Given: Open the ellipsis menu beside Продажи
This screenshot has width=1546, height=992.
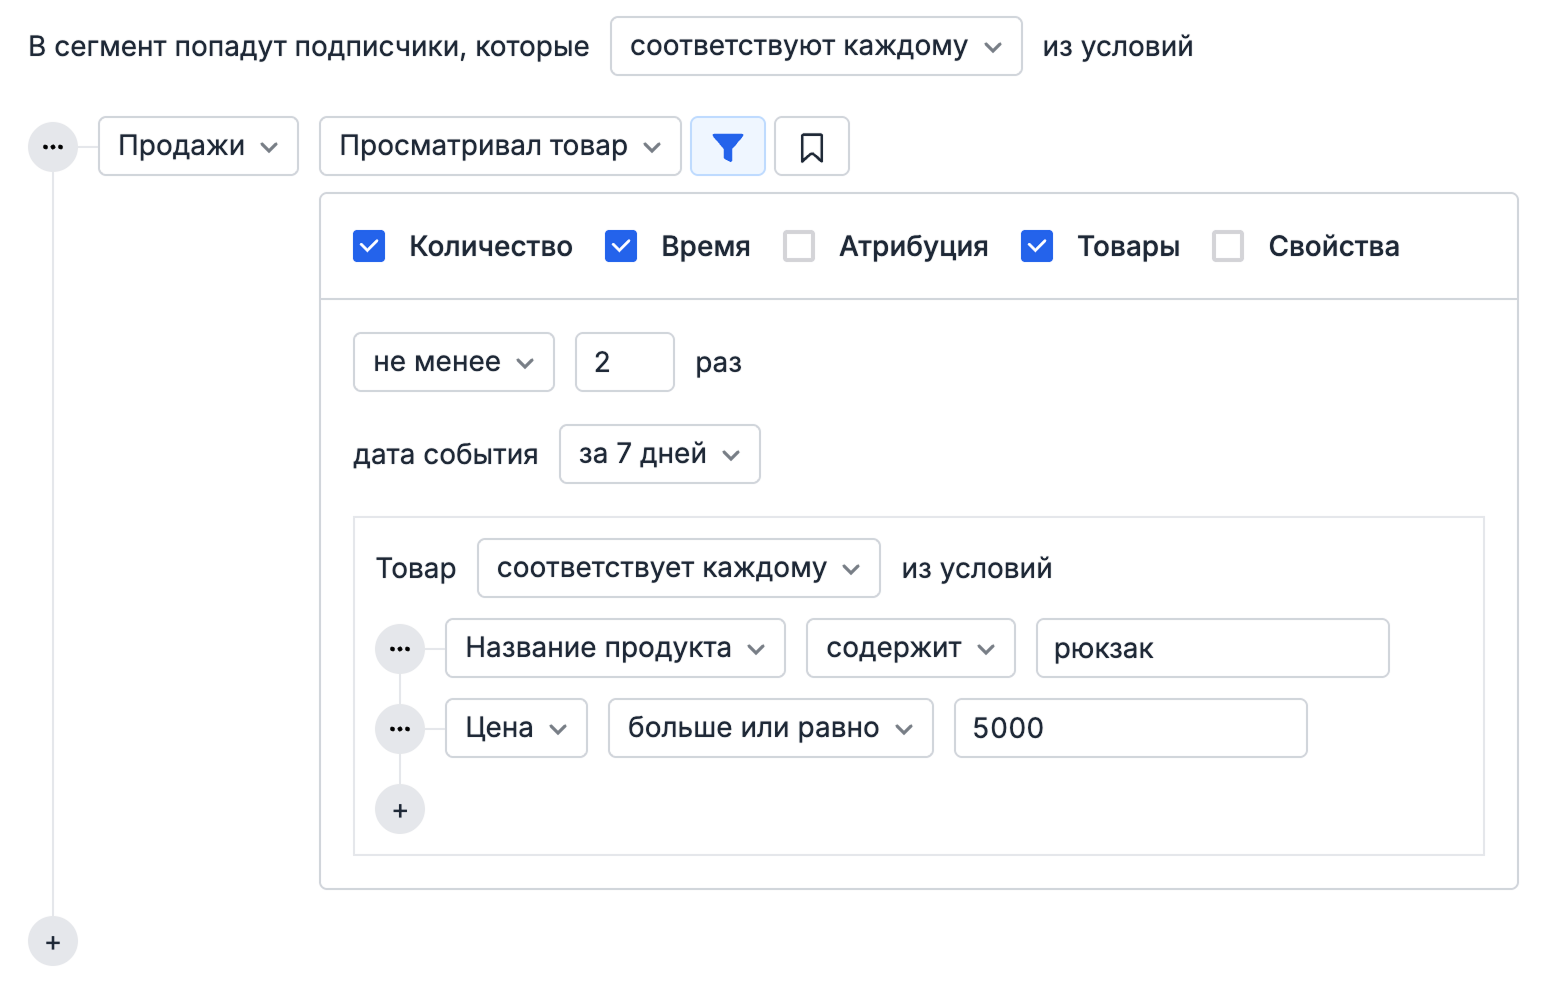Looking at the screenshot, I should click(x=52, y=146).
